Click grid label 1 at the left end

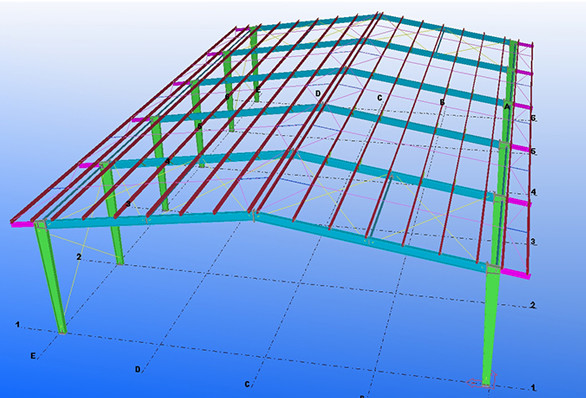[x=17, y=324]
